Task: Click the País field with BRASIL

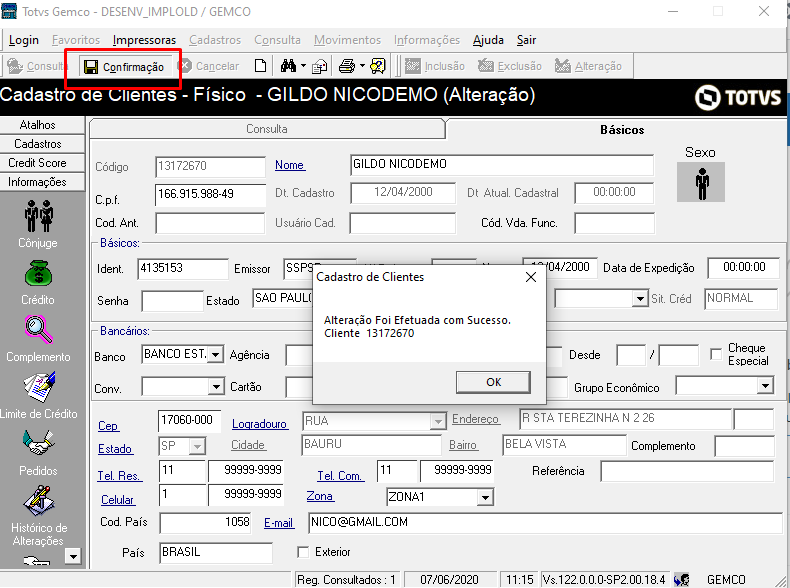Action: tap(216, 553)
